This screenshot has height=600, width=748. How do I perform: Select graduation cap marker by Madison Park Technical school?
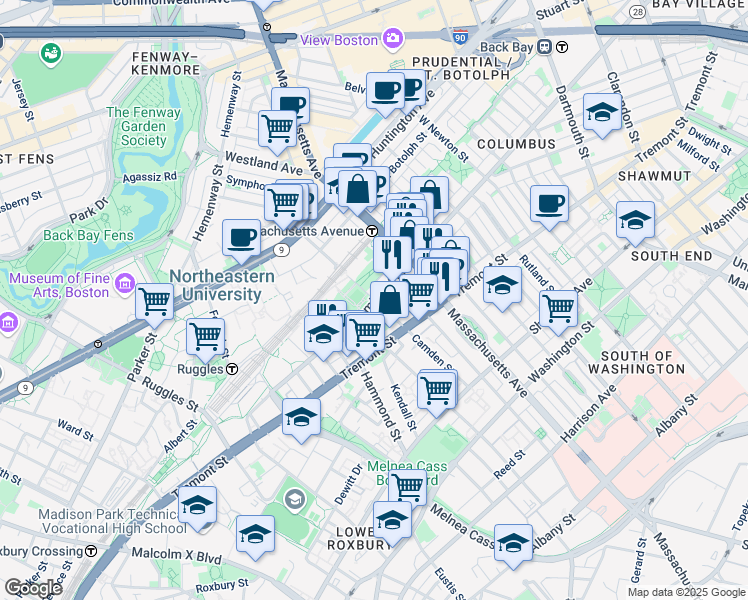click(x=197, y=509)
